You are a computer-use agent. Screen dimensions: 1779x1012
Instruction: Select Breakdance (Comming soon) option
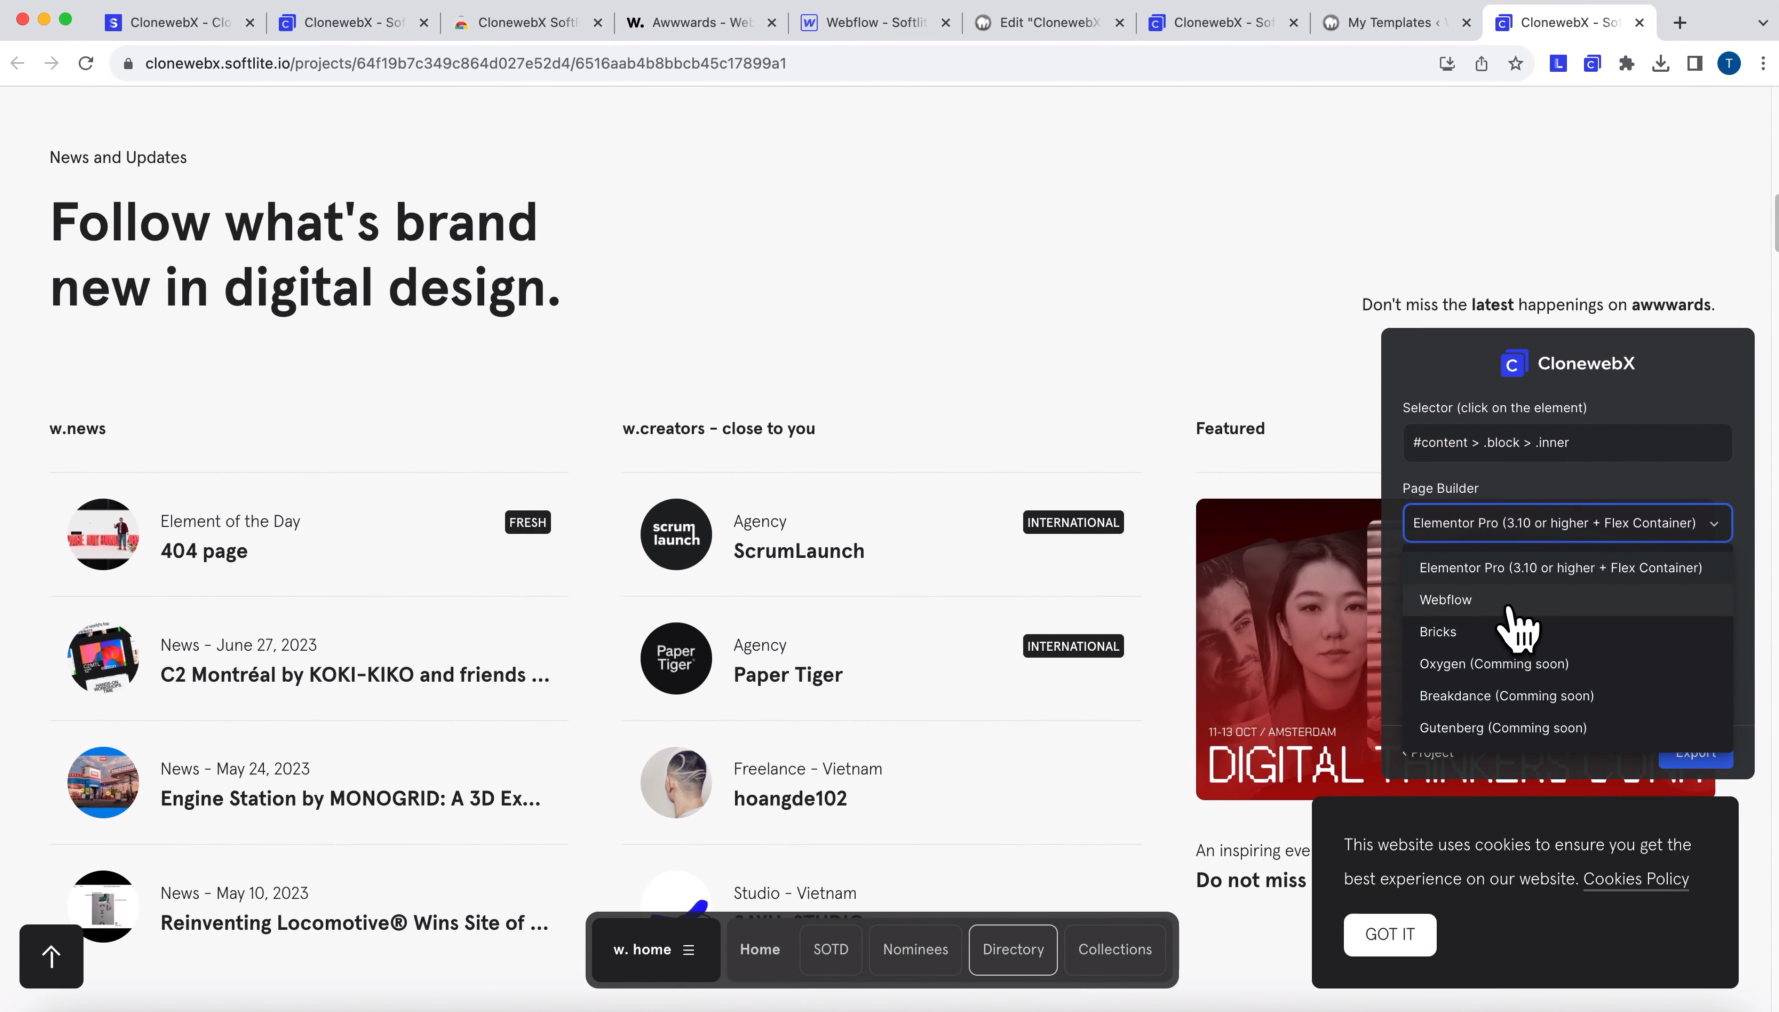[1567, 696]
